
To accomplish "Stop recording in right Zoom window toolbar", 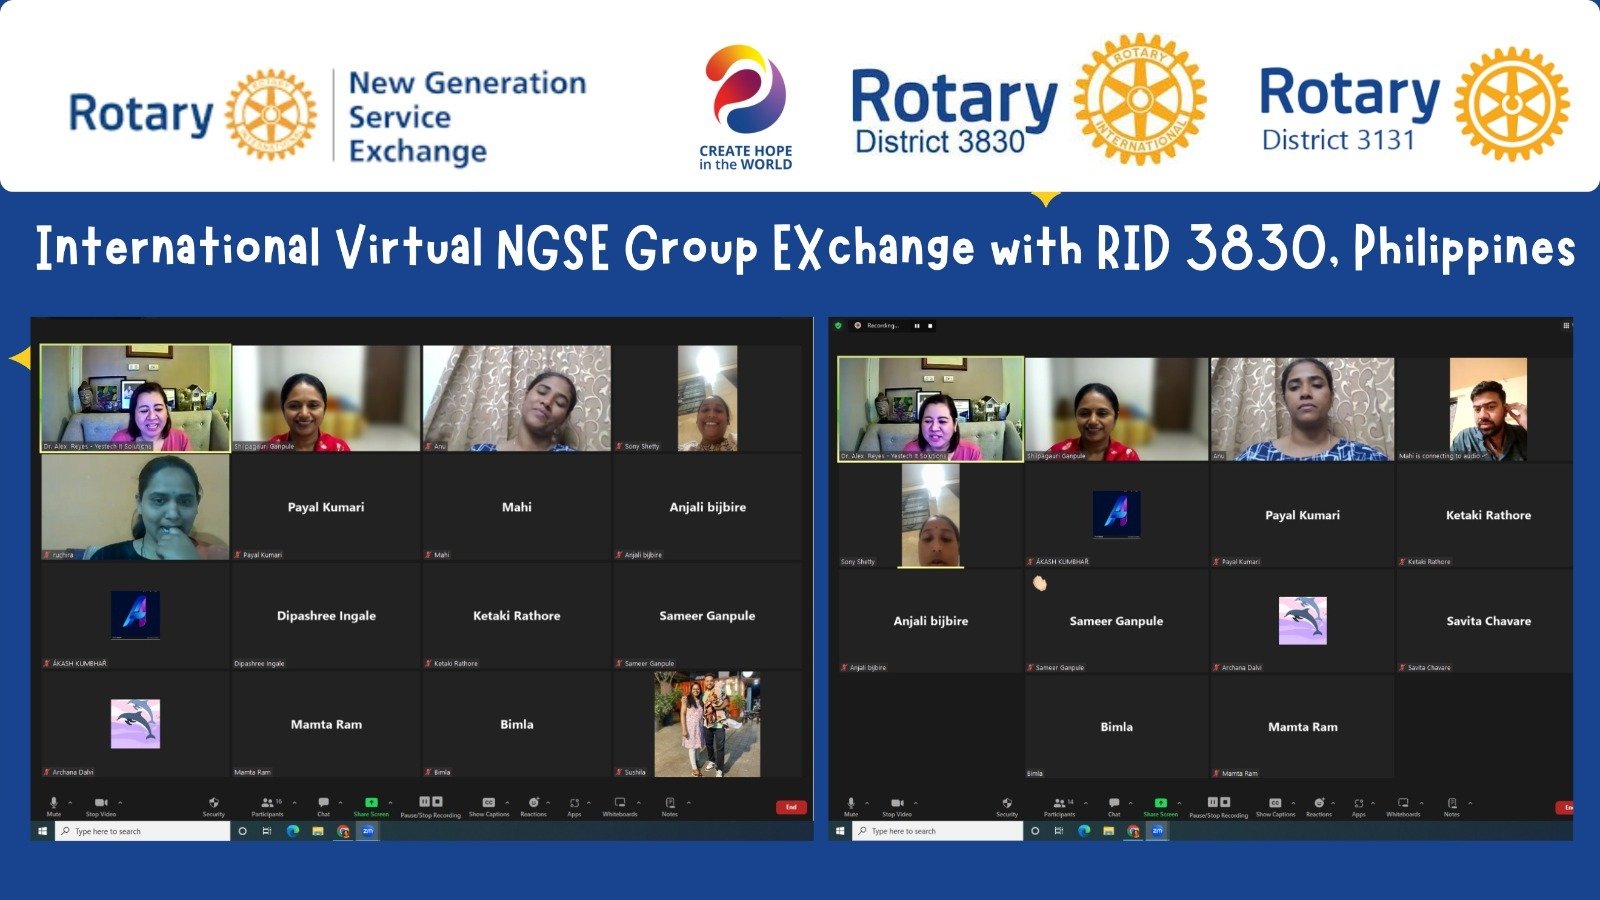I will [x=1225, y=802].
